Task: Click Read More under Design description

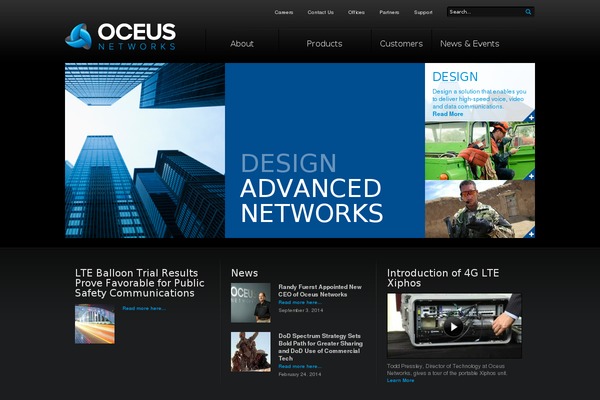Action: coord(448,114)
